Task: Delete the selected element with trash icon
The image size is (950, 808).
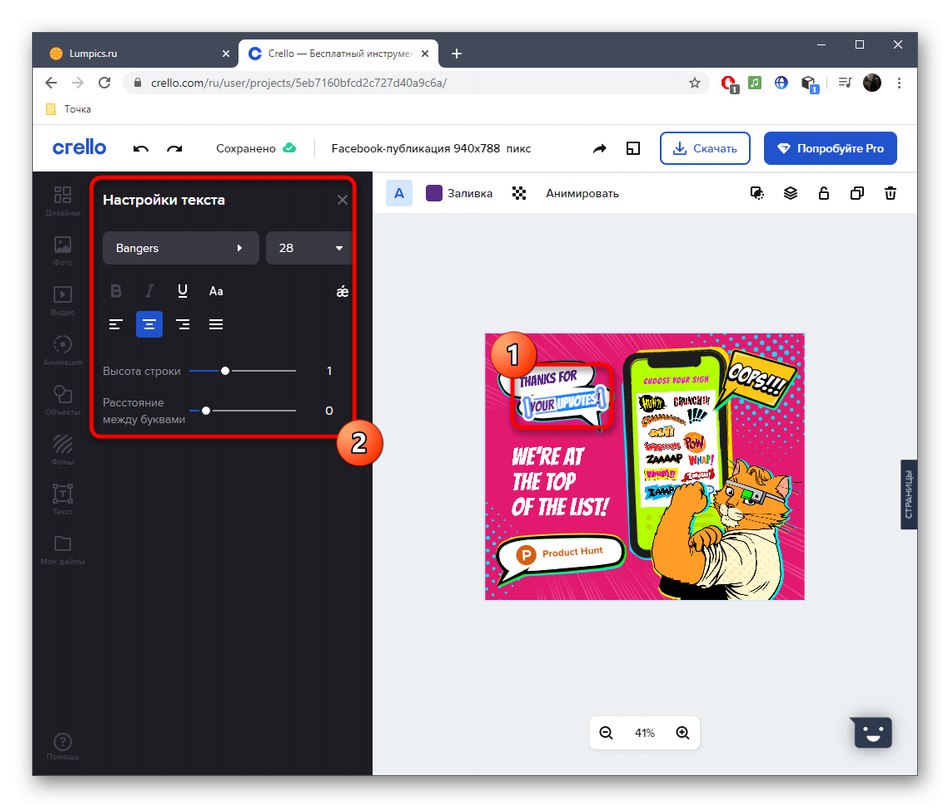Action: coord(890,193)
